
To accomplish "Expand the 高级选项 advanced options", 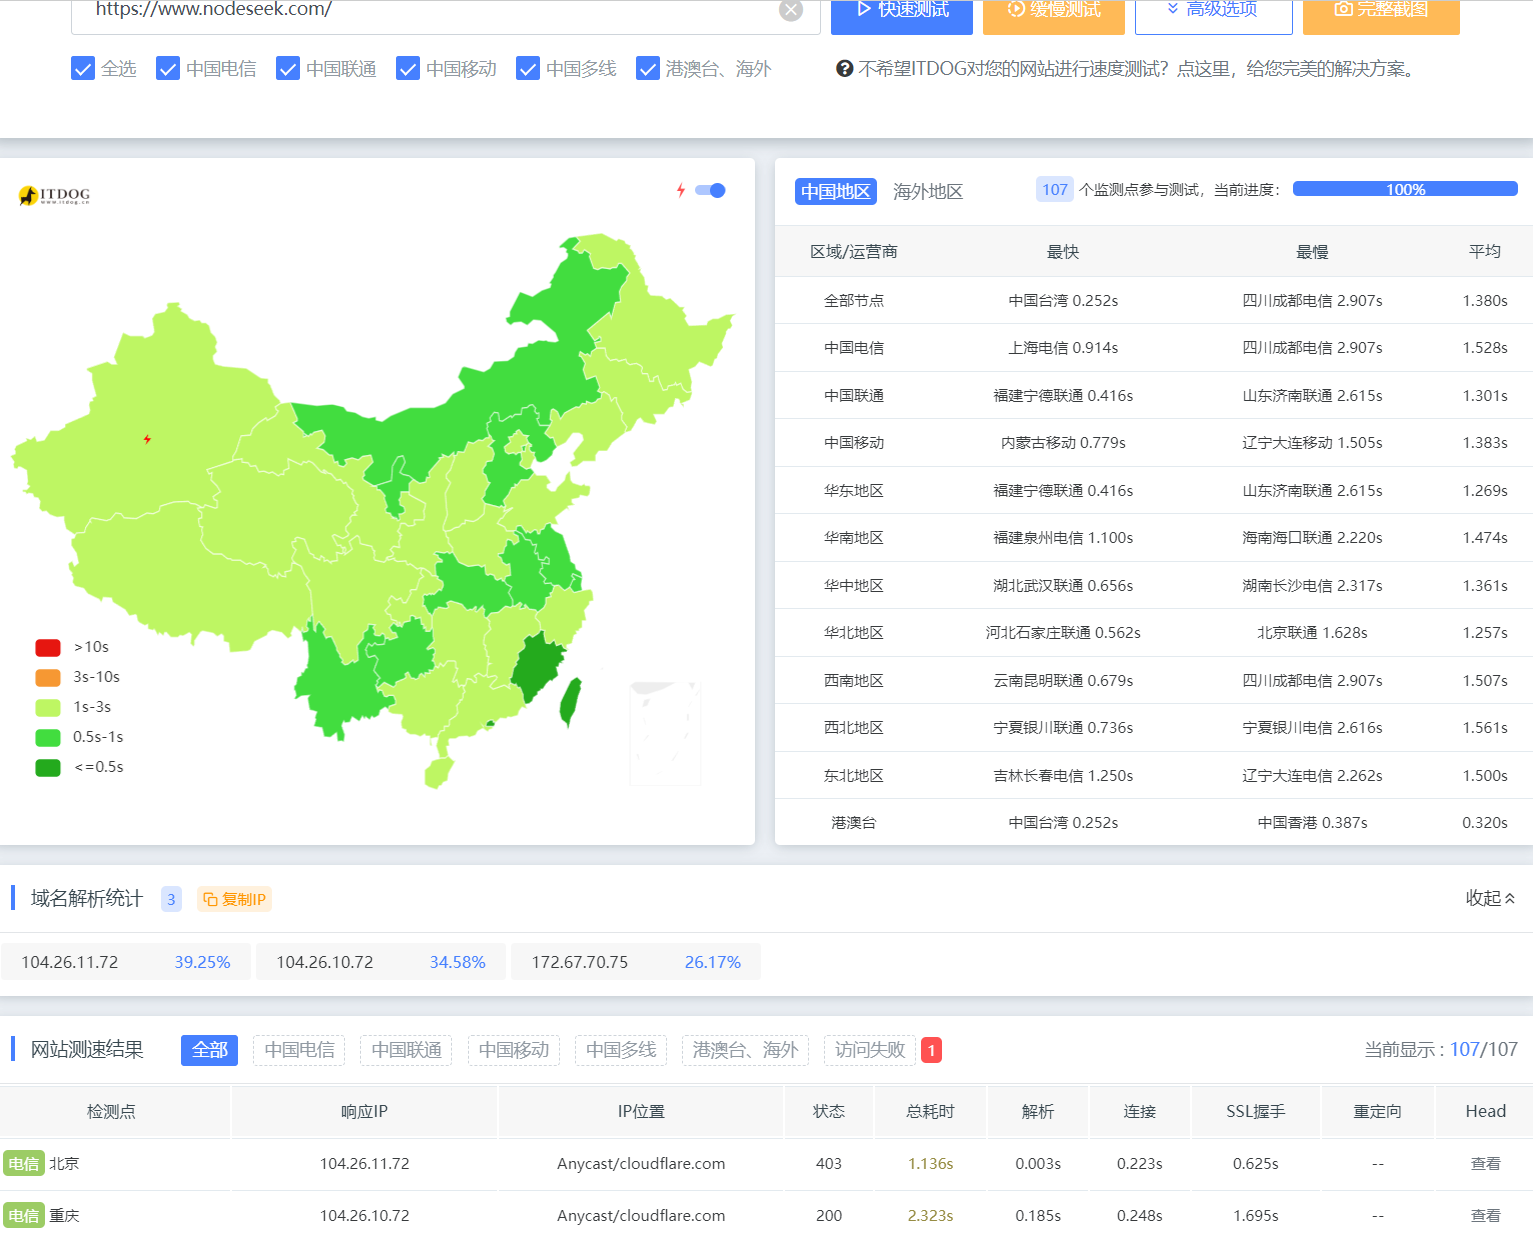I will [x=1212, y=11].
